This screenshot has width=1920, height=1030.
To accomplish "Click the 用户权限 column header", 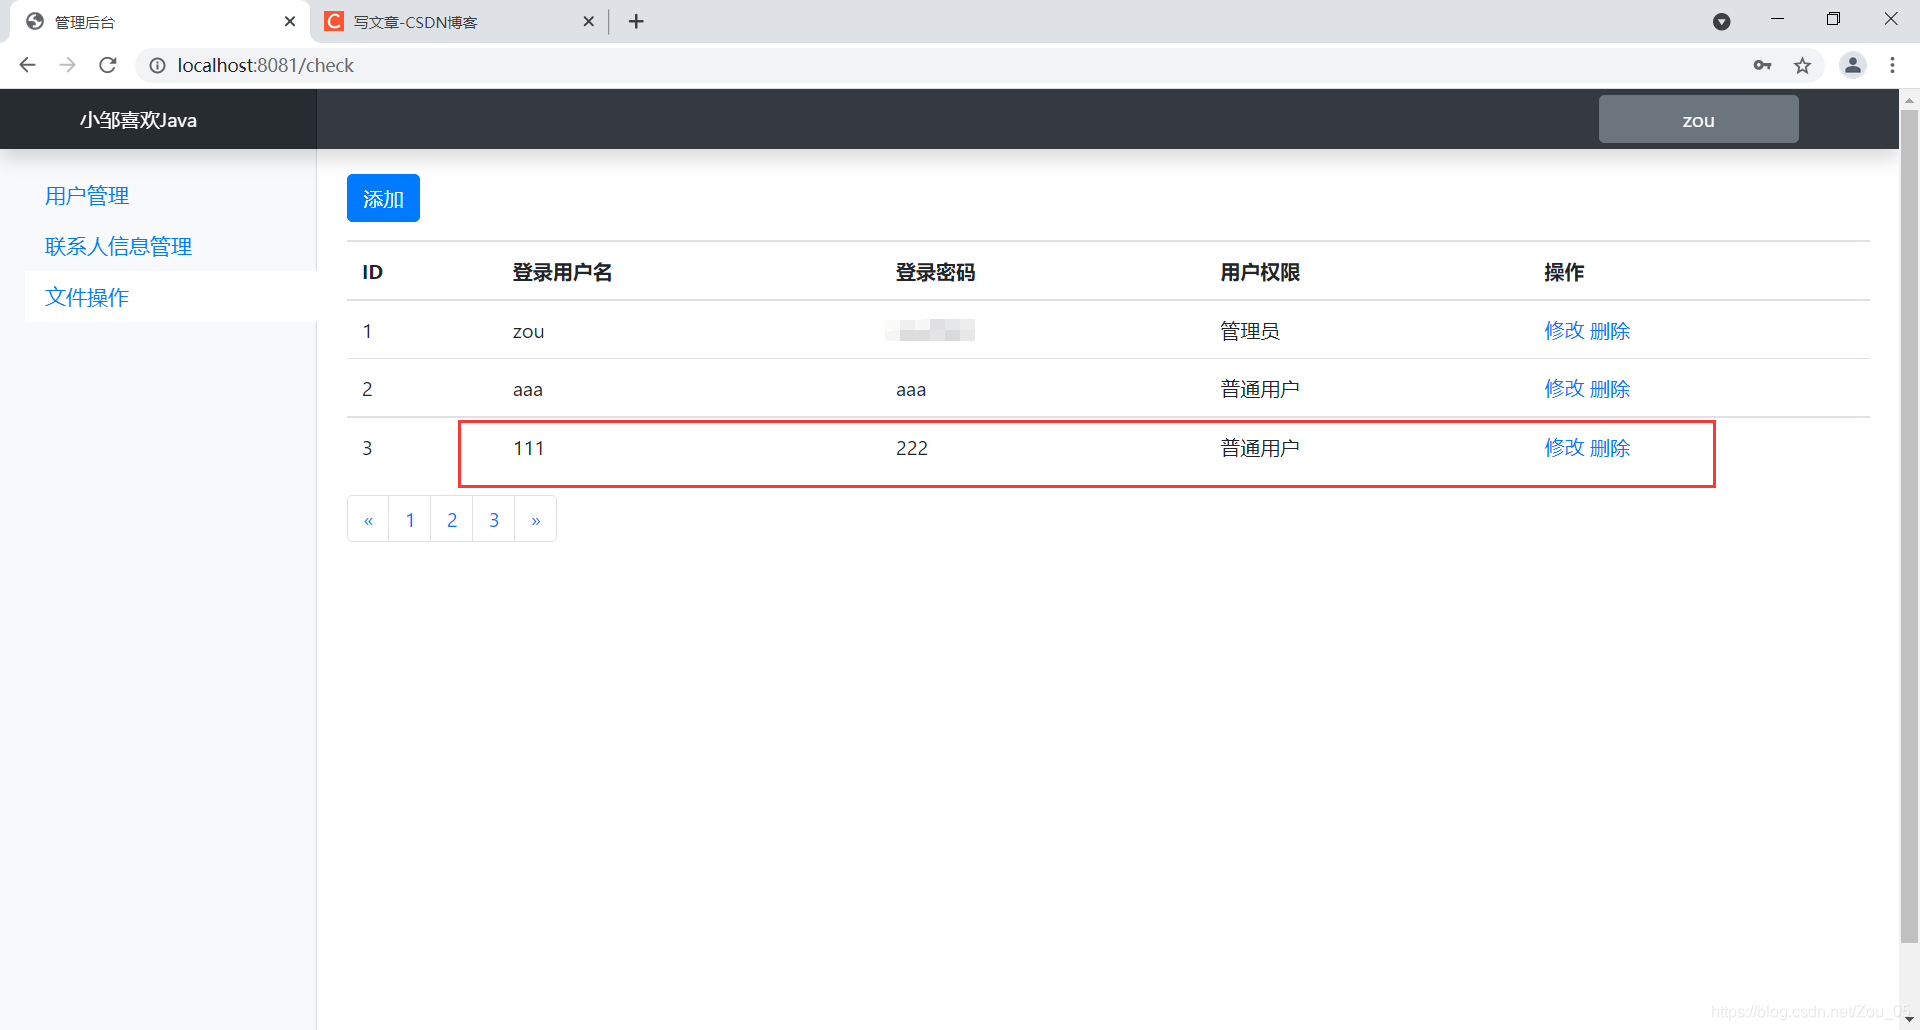I will [x=1260, y=272].
